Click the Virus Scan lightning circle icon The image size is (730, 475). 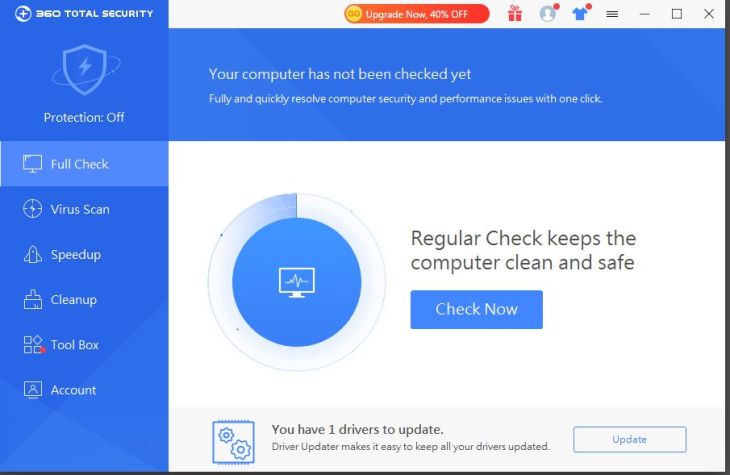point(32,209)
